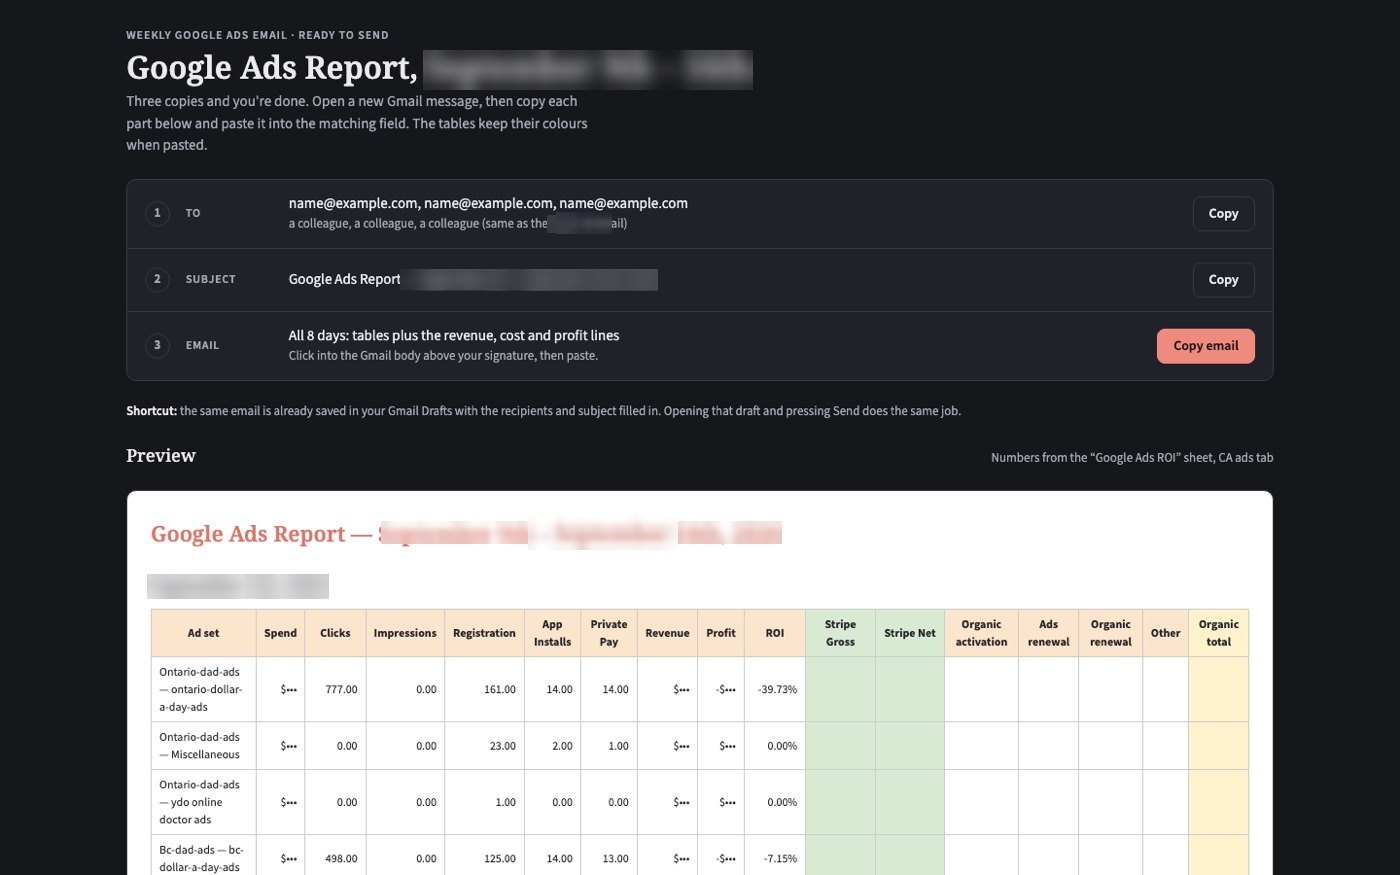
Task: Click the ROI column header
Action: click(x=775, y=633)
